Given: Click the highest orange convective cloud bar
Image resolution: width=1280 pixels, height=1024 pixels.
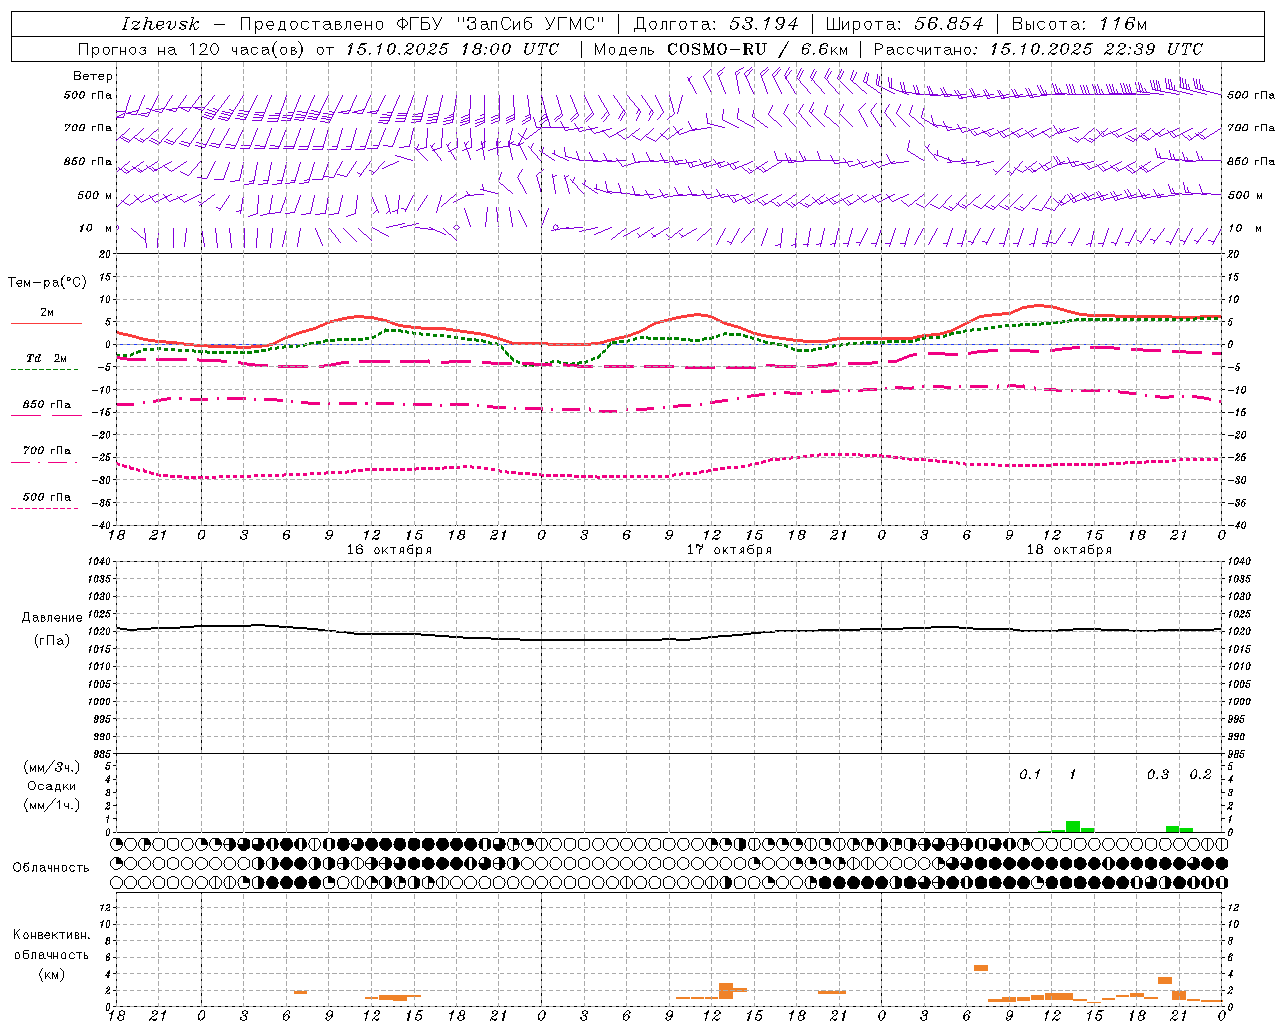Looking at the screenshot, I should 981,968.
